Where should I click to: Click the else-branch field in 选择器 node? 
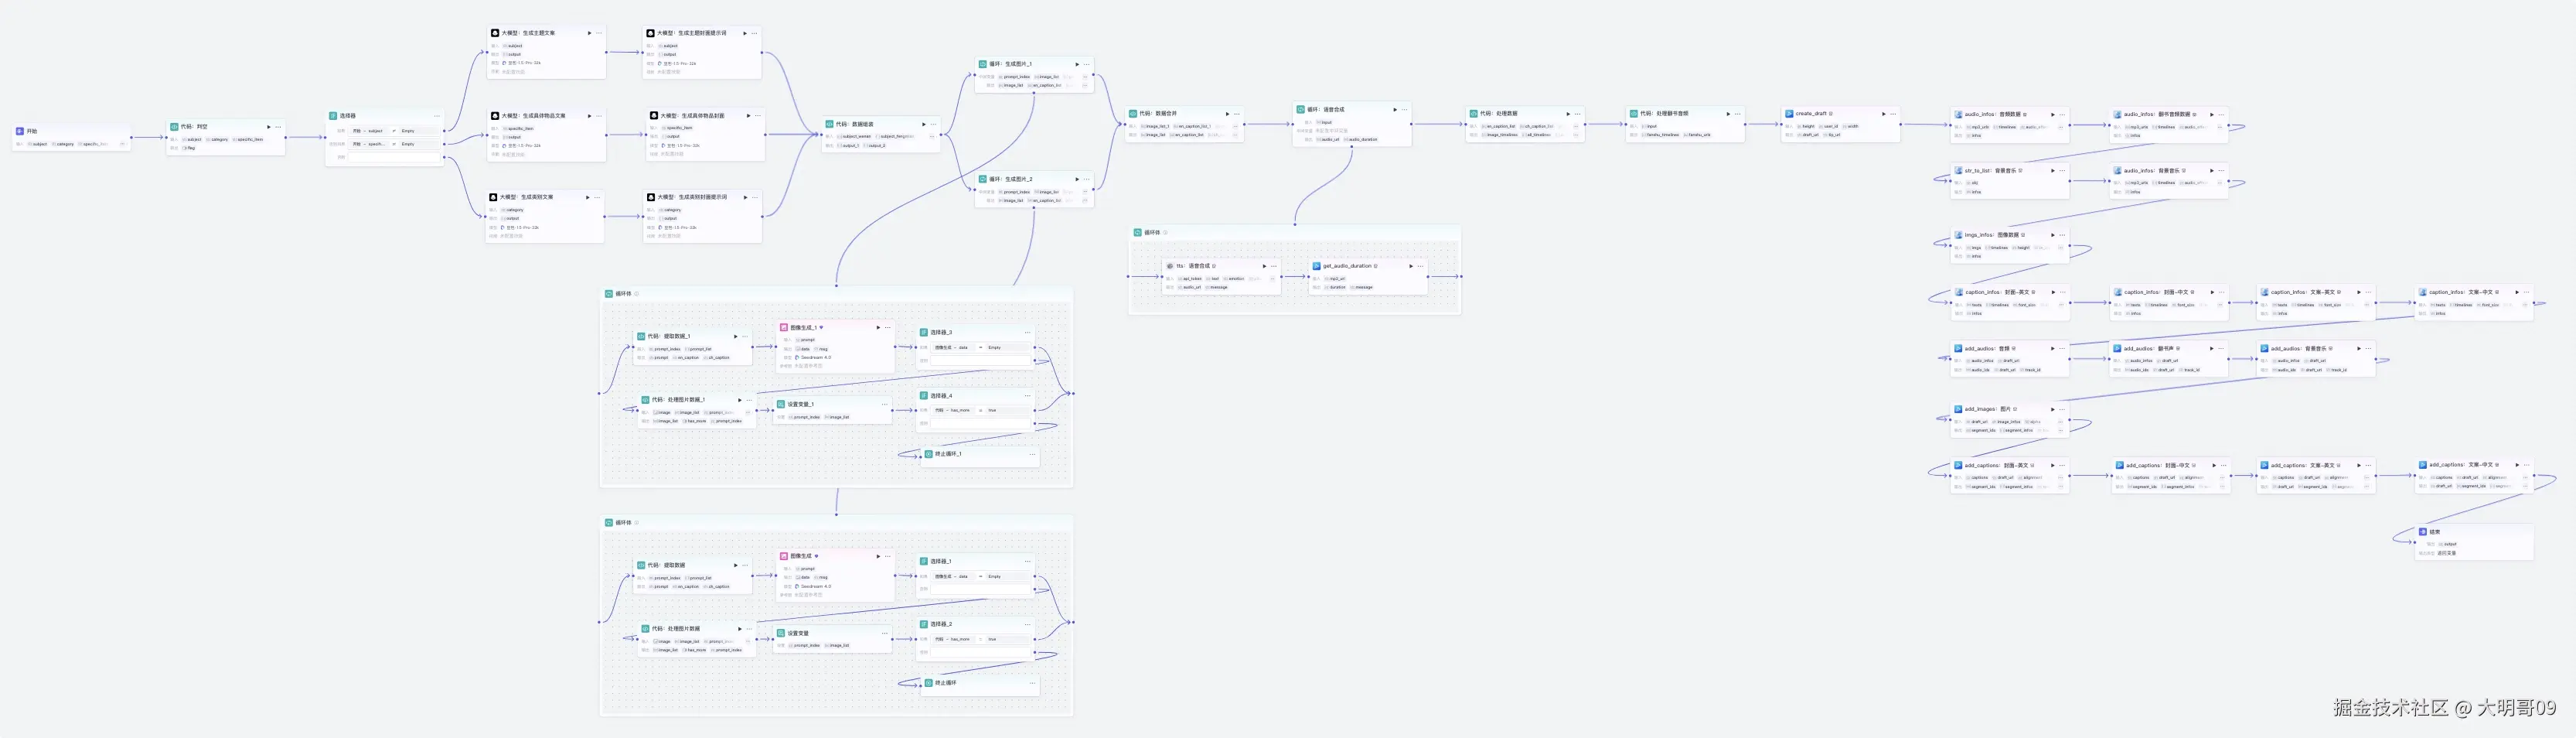pos(395,157)
